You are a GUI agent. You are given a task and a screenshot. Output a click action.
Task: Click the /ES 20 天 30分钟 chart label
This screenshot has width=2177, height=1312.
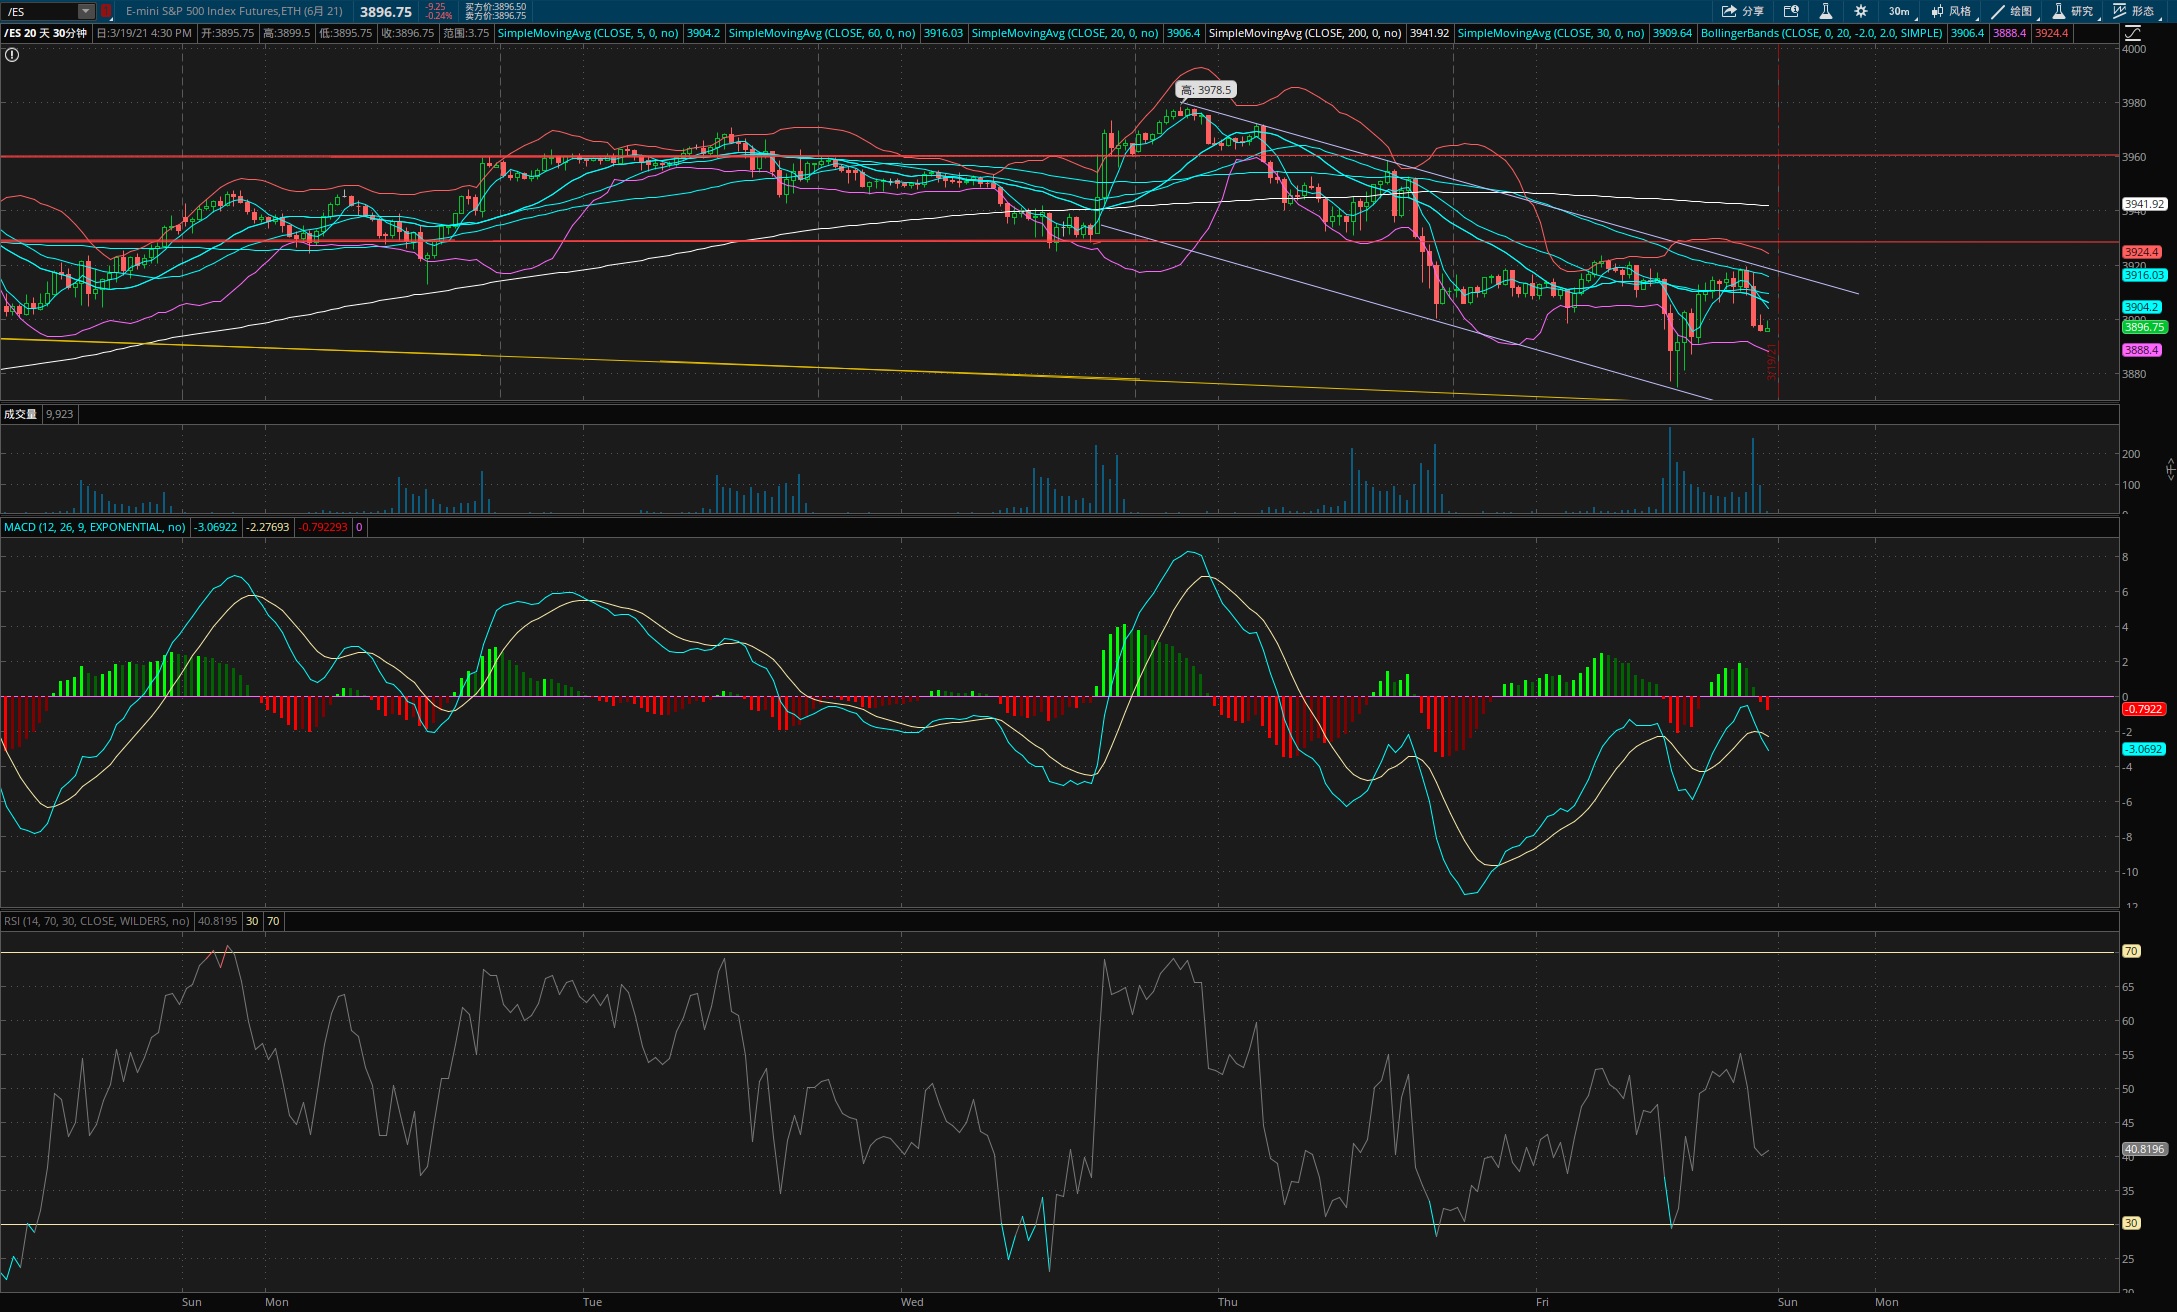pos(45,33)
